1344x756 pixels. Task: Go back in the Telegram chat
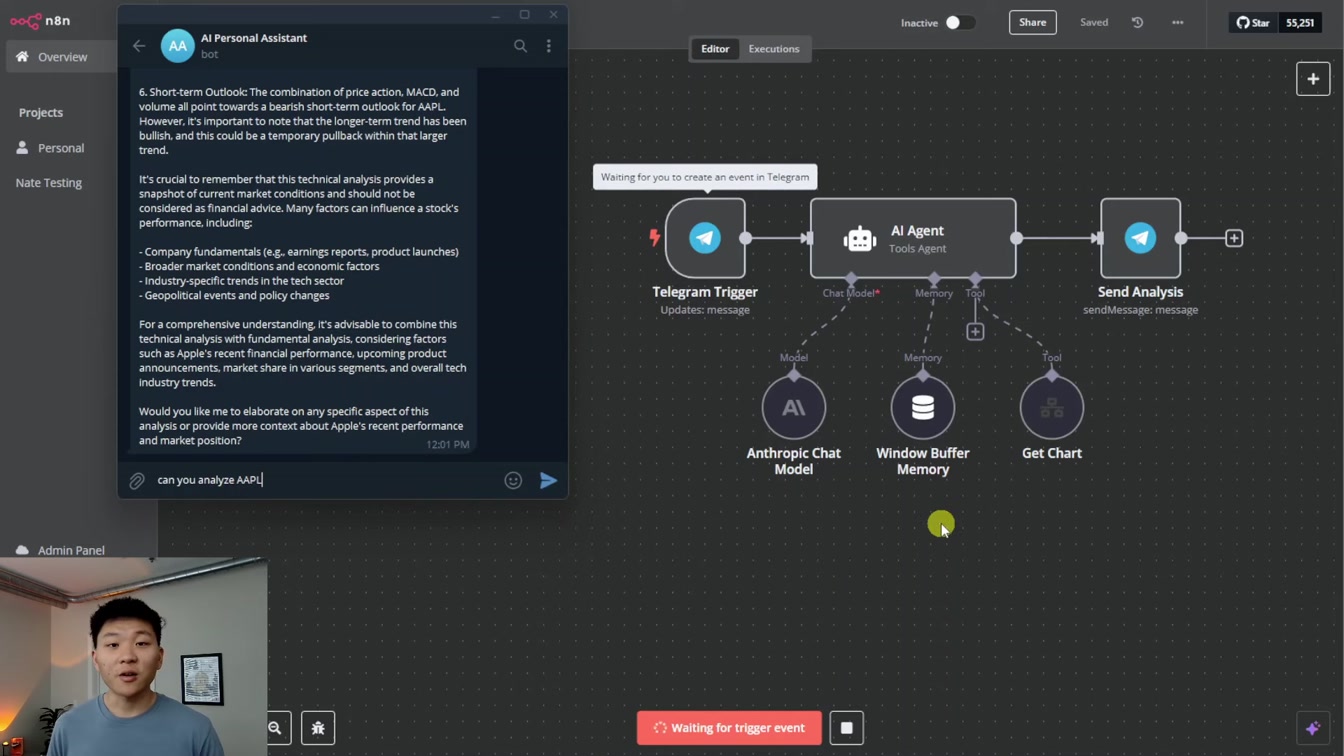[139, 46]
